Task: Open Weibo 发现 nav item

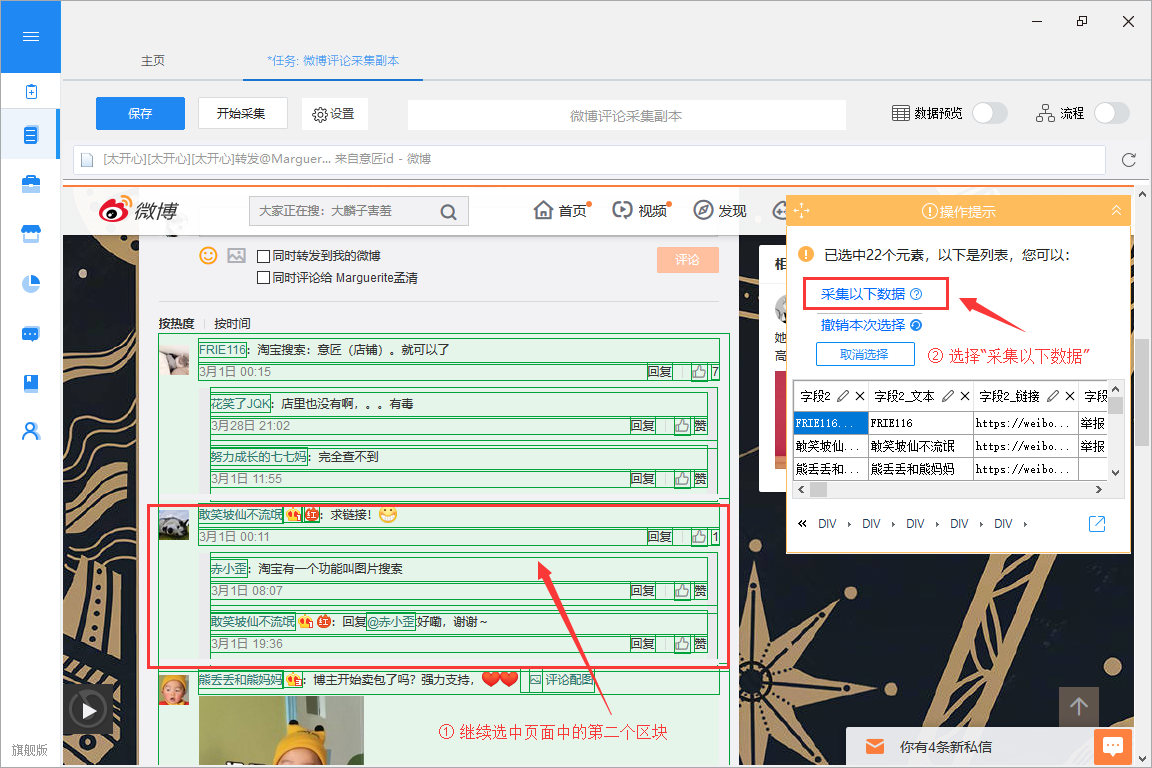Action: 720,210
